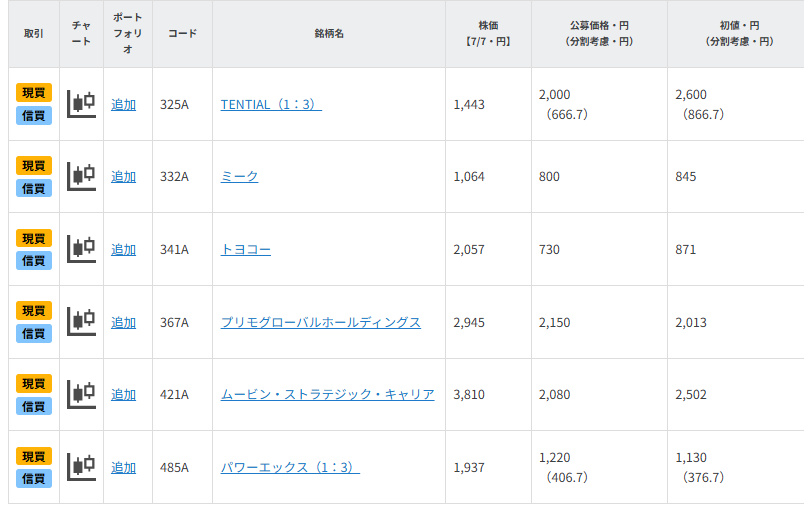Open chart icon for プリモグローバルホールディングス row
The height and width of the screenshot is (516, 804).
click(x=82, y=322)
